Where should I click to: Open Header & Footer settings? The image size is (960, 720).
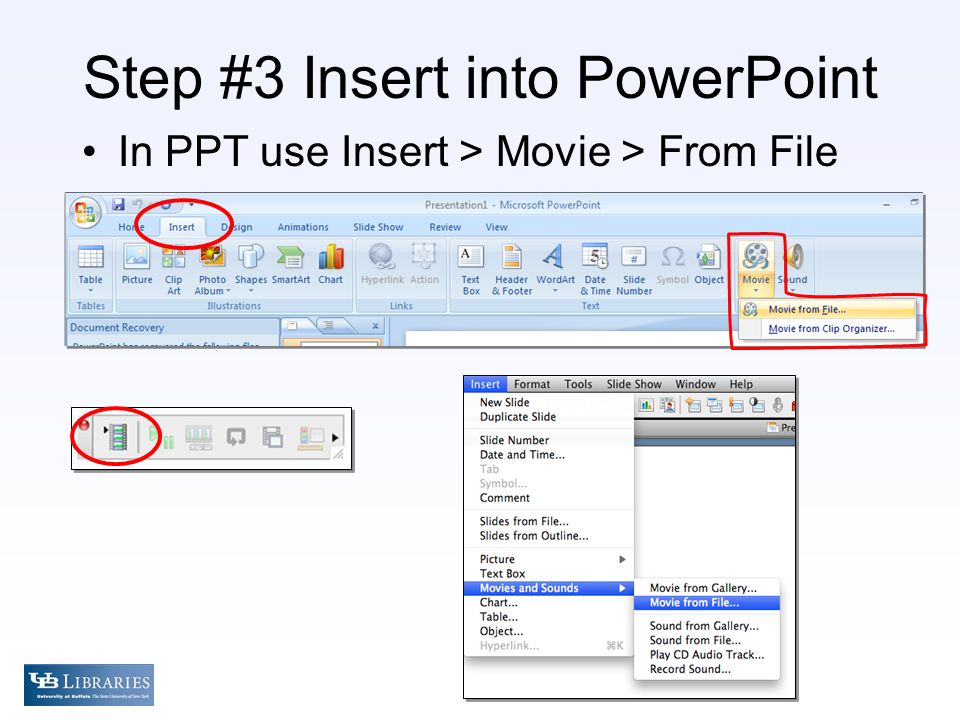click(512, 268)
